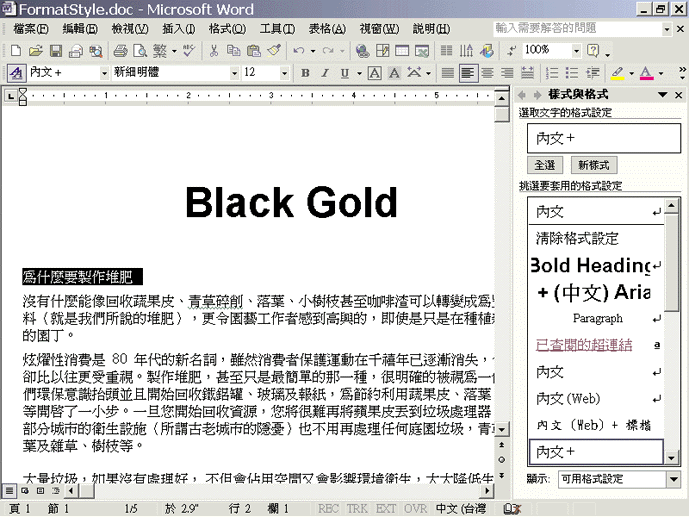Apply character shading with the shaded A
689x517 pixels.
pyautogui.click(x=394, y=73)
